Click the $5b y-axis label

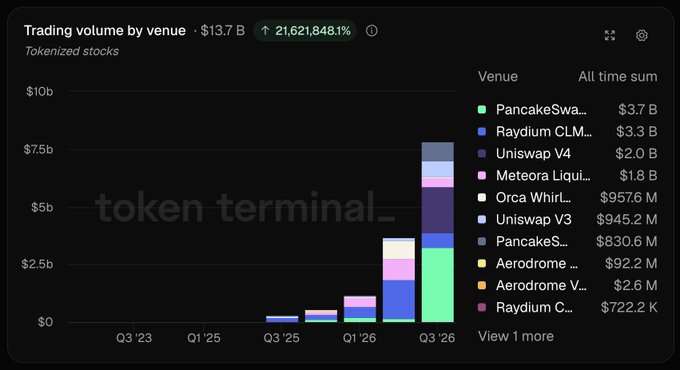tap(42, 207)
